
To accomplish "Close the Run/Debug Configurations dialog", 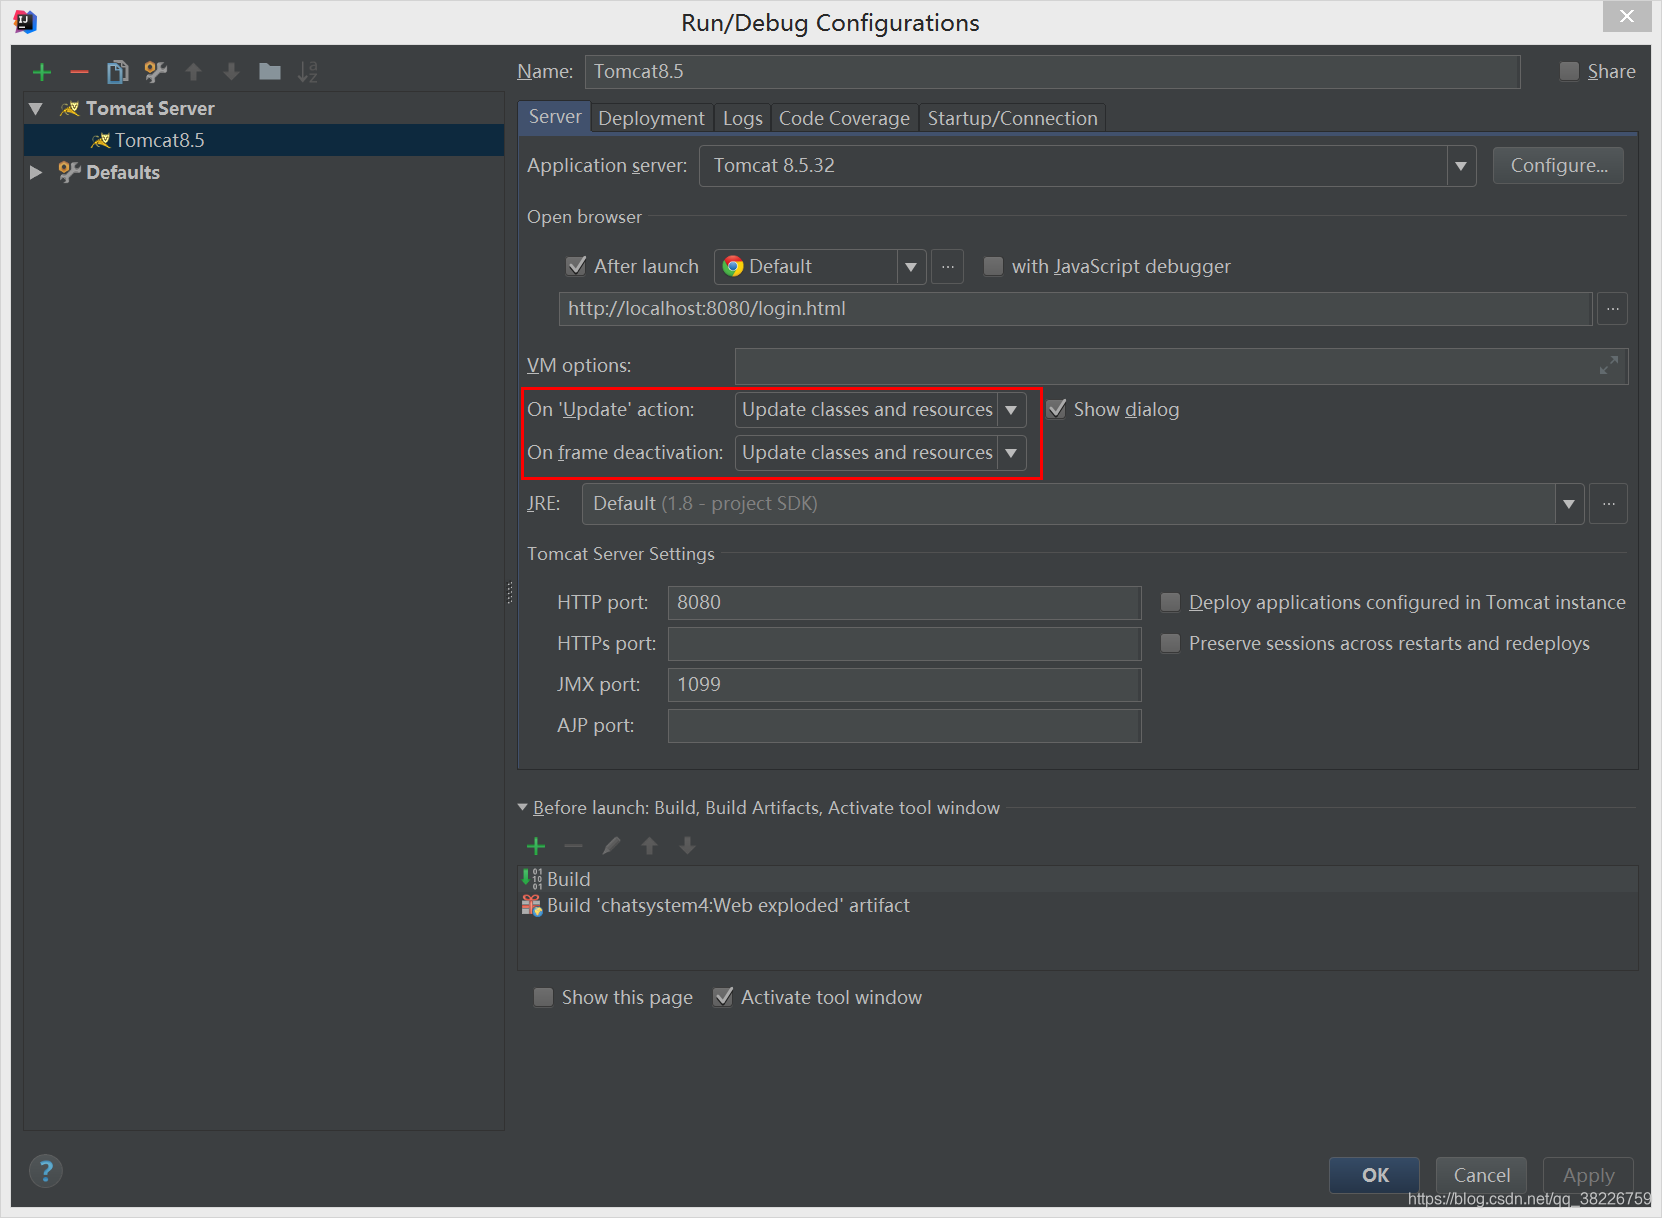I will pyautogui.click(x=1627, y=16).
